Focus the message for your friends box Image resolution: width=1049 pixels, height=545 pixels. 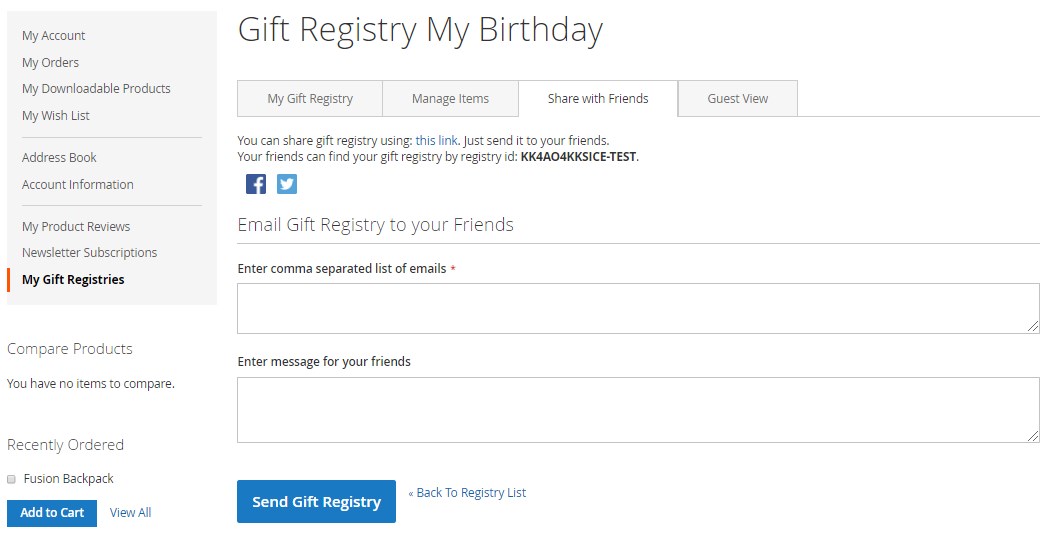[638, 410]
